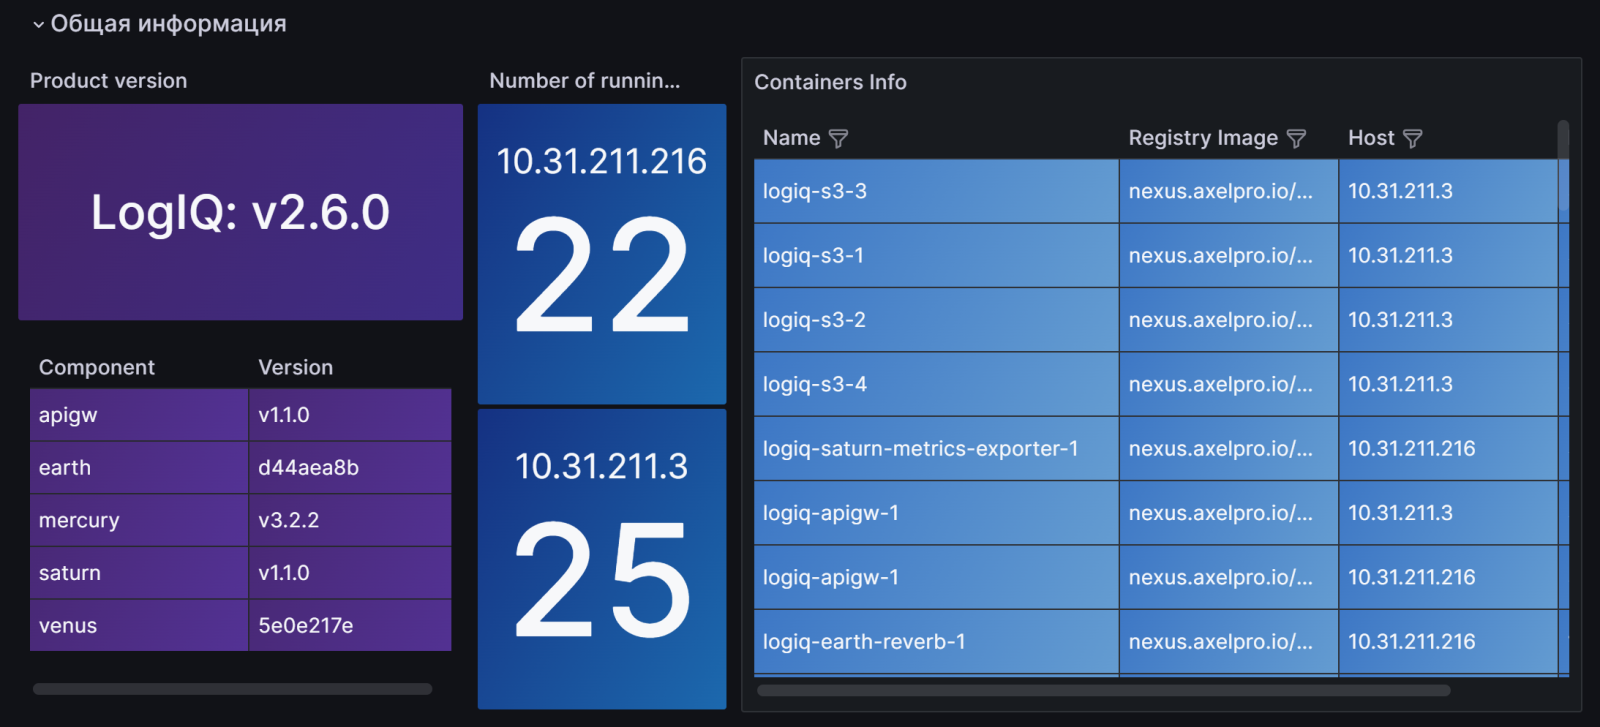Click the logiq-saturn-metrics-exporter-1 name cell
1600x727 pixels.
coord(920,449)
